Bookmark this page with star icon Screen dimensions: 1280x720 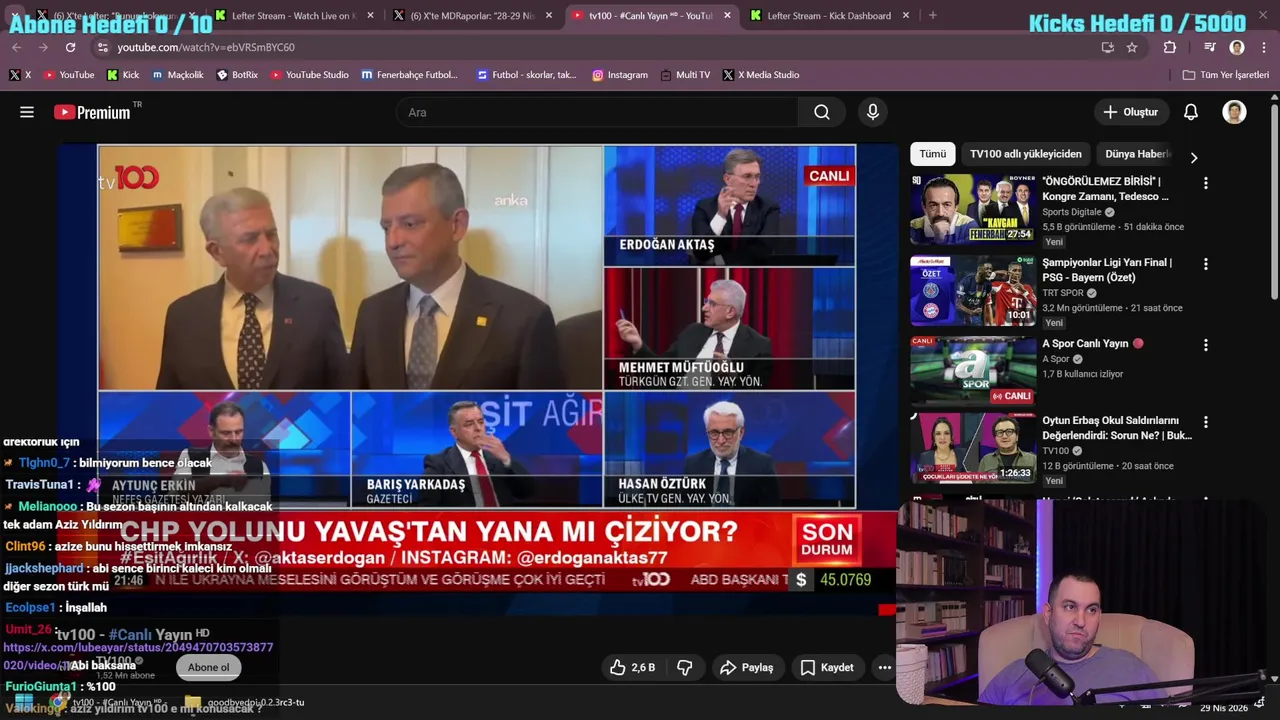(1132, 47)
